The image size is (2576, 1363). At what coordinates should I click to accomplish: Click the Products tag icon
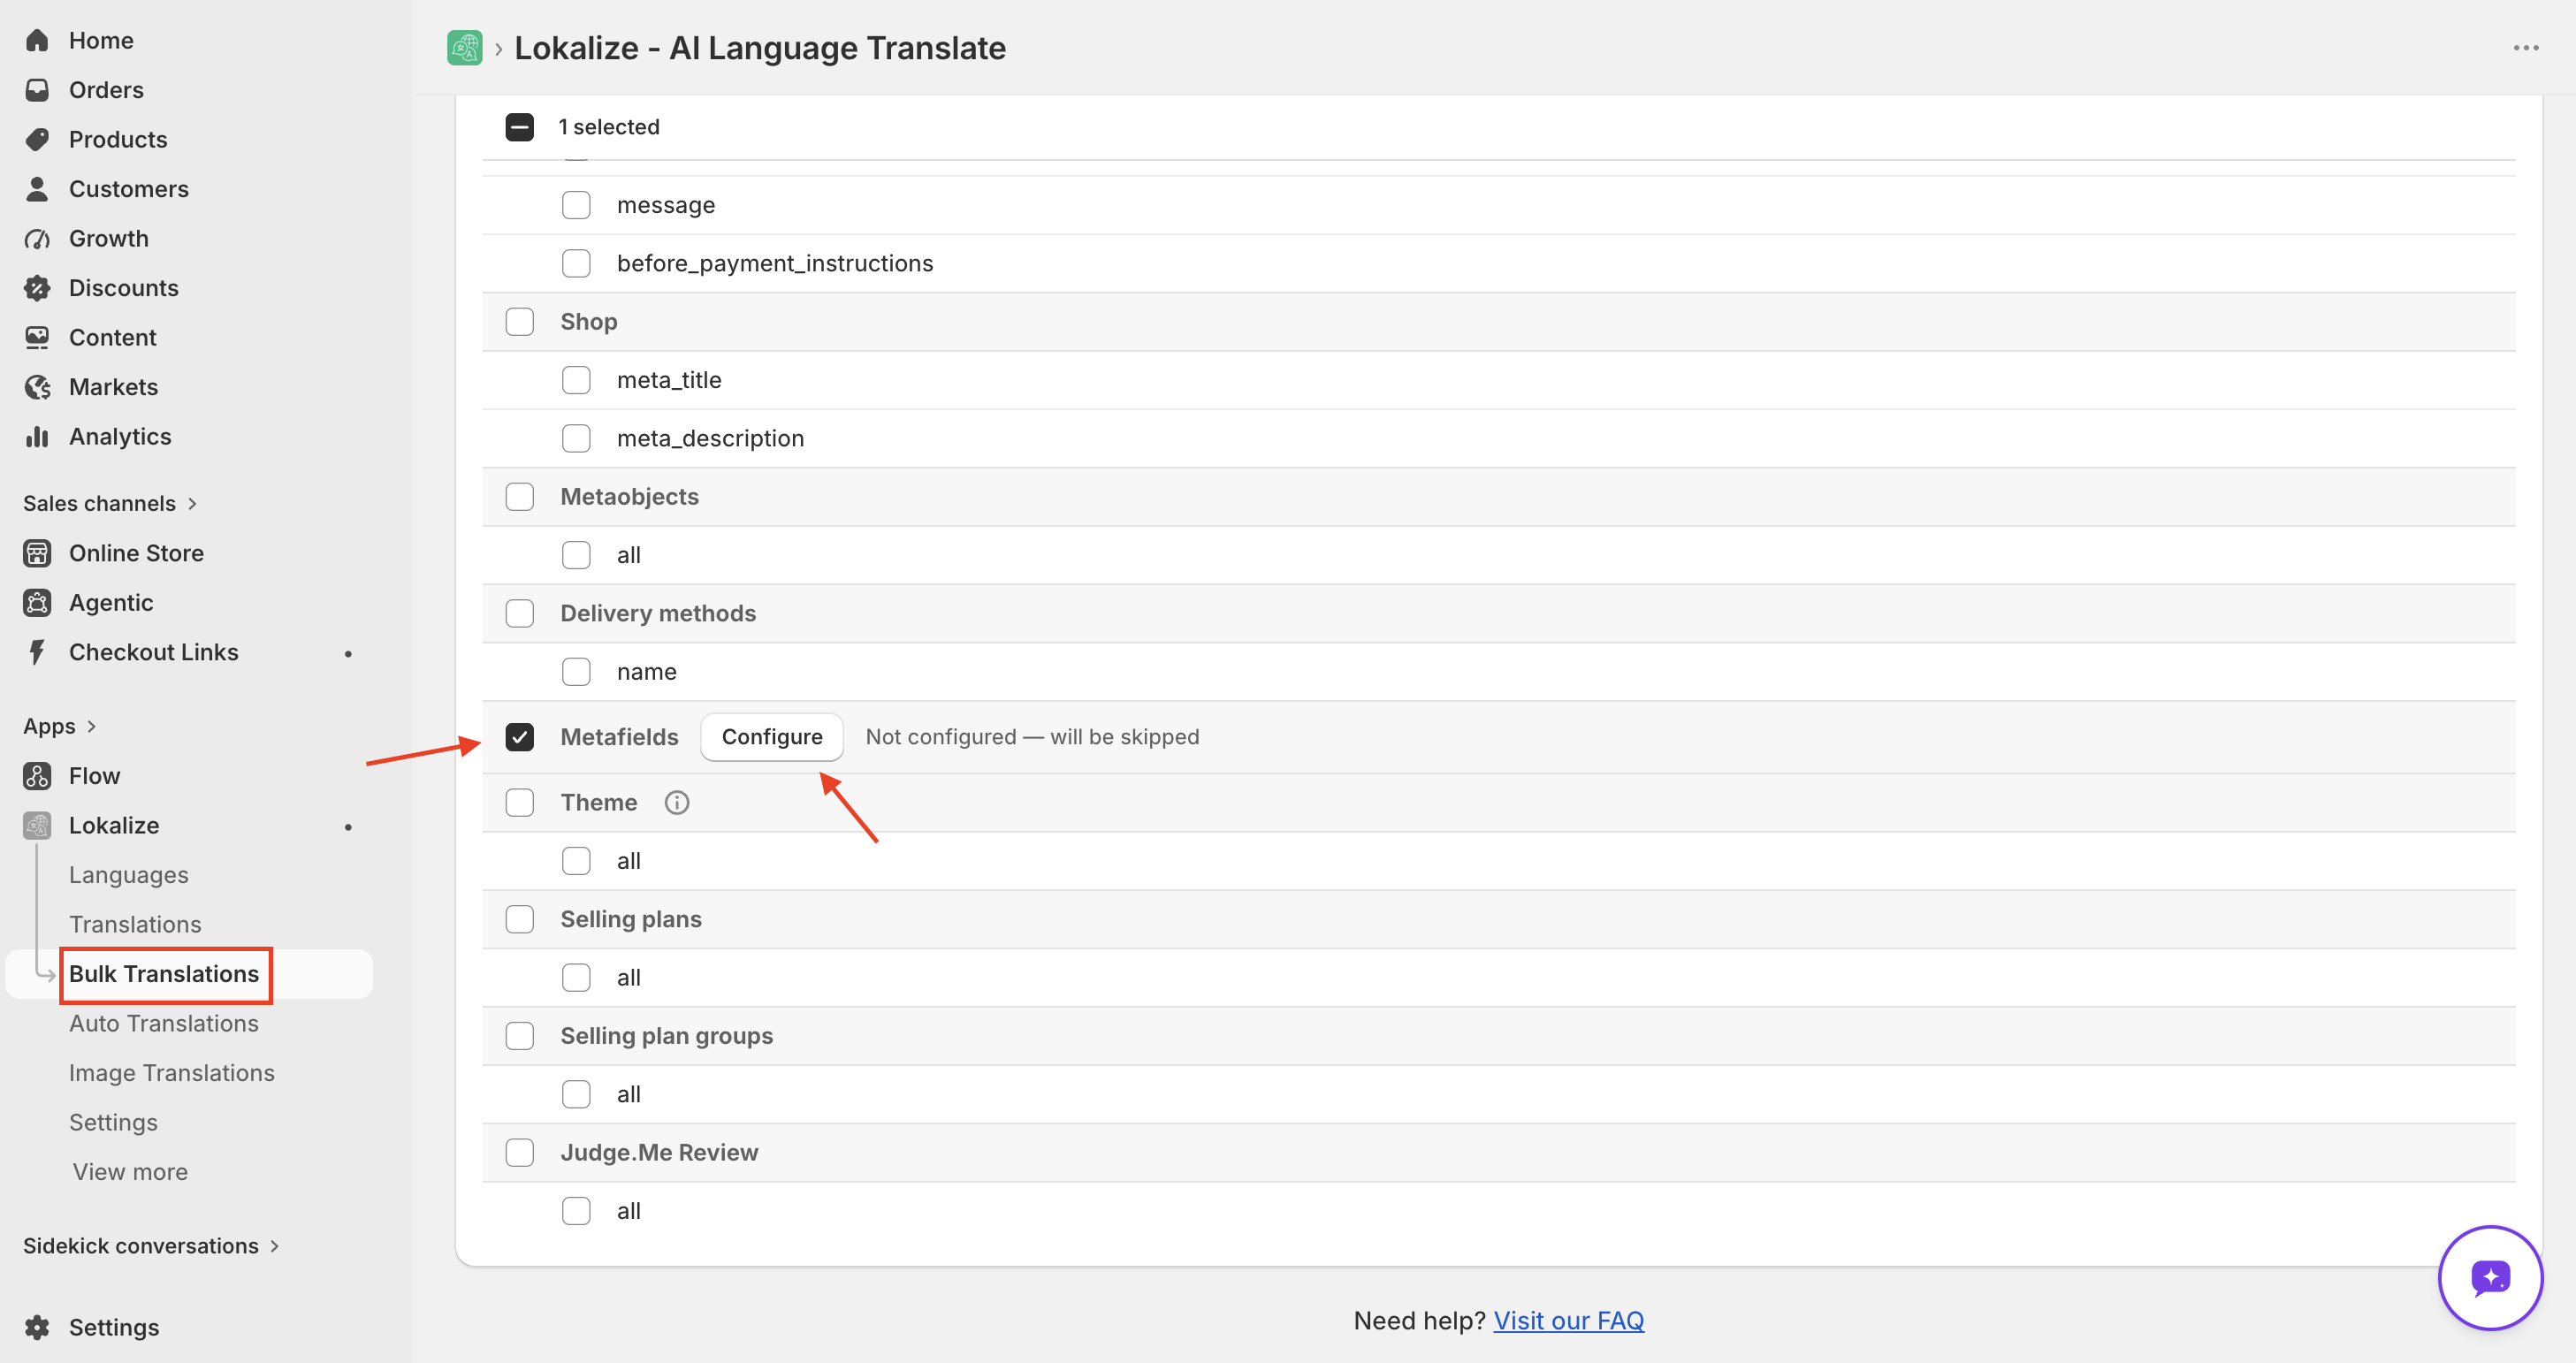pyautogui.click(x=37, y=139)
